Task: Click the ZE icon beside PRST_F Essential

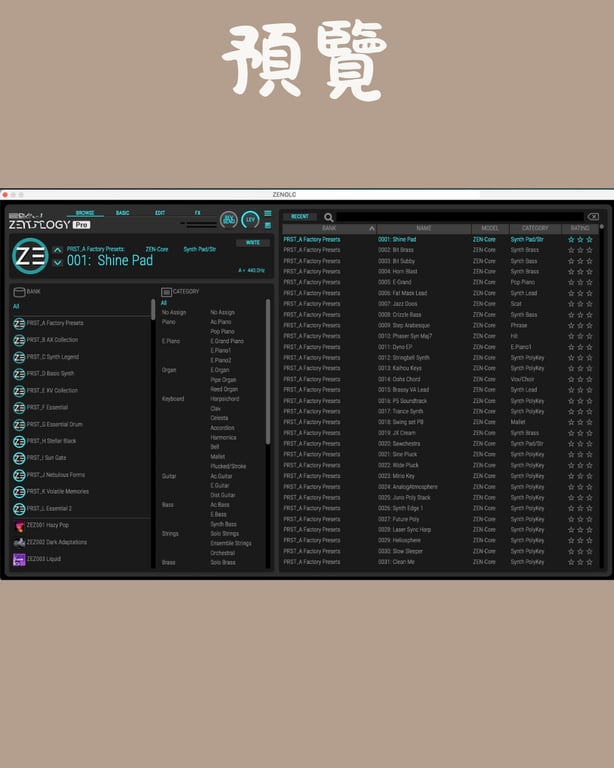Action: tap(19, 408)
